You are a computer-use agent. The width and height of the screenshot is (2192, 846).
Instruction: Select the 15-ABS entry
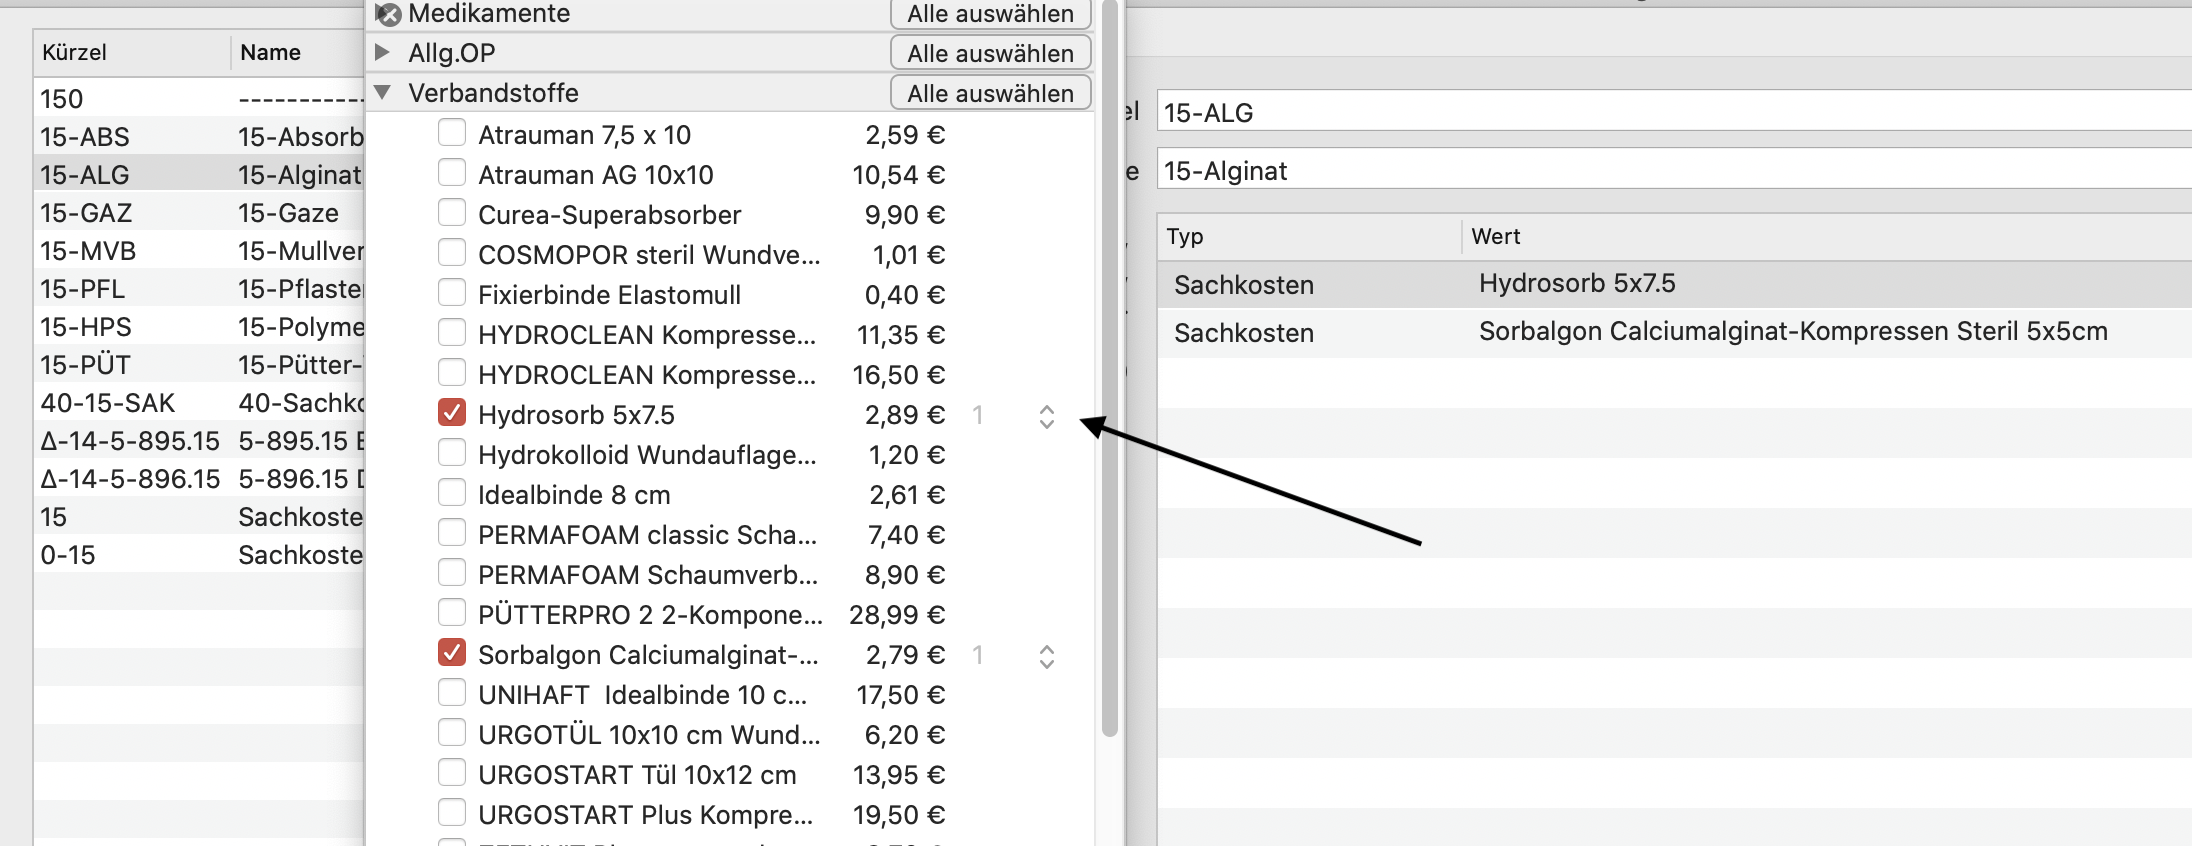coord(199,137)
